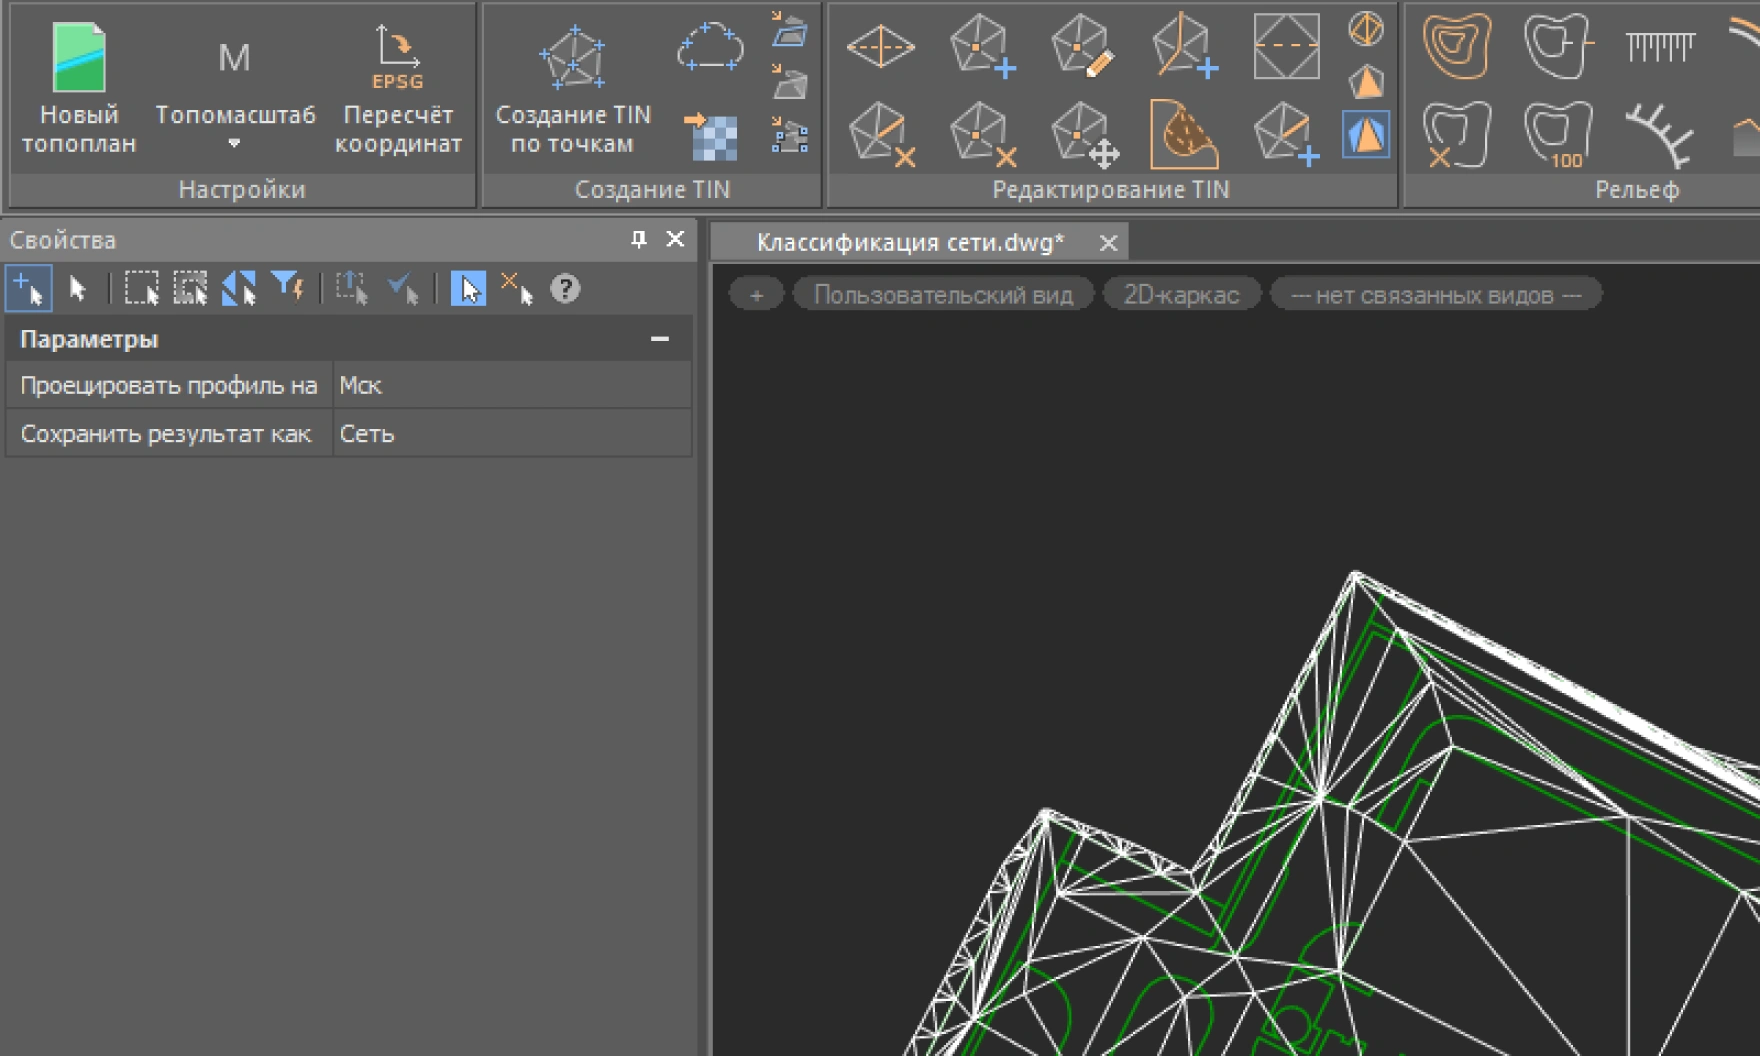Viewport: 1760px width, 1056px height.
Task: Click the contour with 100 label icon
Action: tap(1557, 135)
